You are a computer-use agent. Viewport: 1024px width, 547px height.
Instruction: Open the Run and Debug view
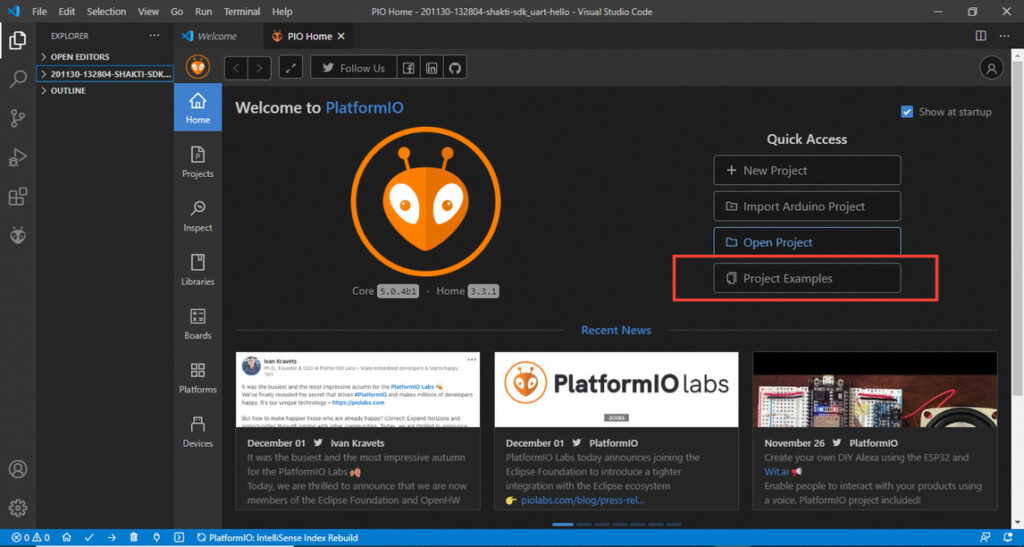(x=18, y=157)
